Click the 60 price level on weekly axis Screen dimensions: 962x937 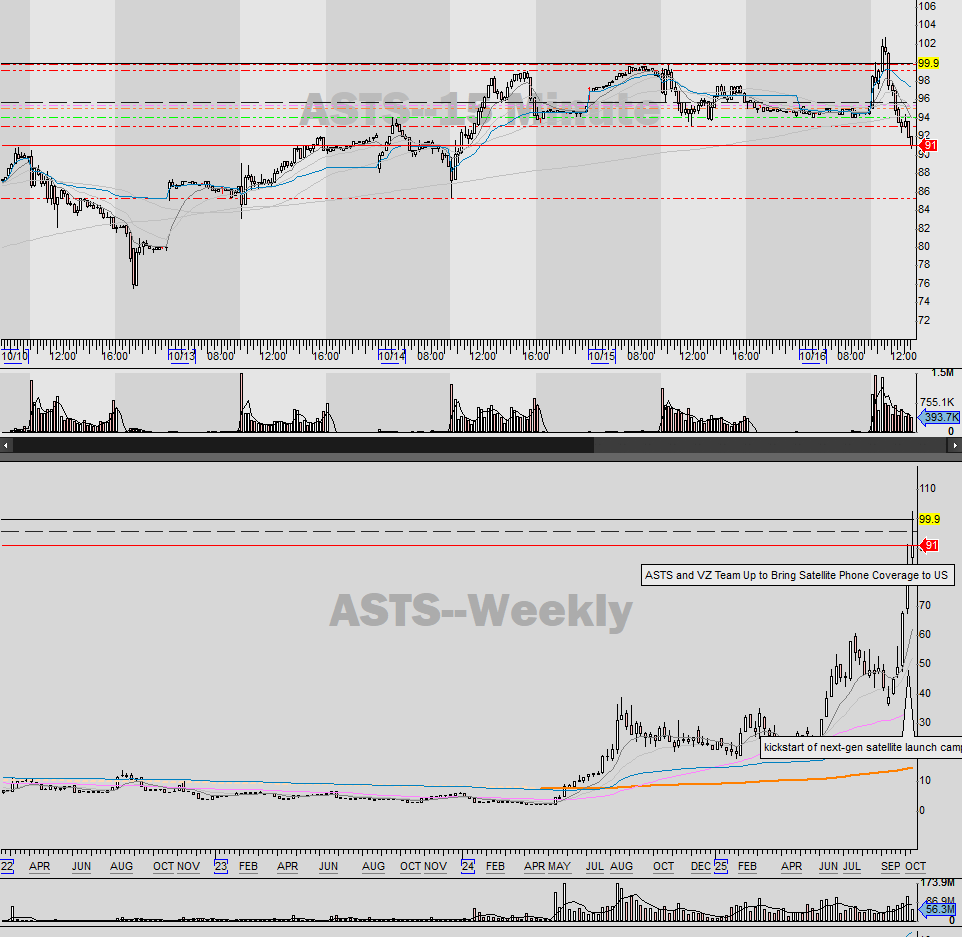tap(925, 634)
